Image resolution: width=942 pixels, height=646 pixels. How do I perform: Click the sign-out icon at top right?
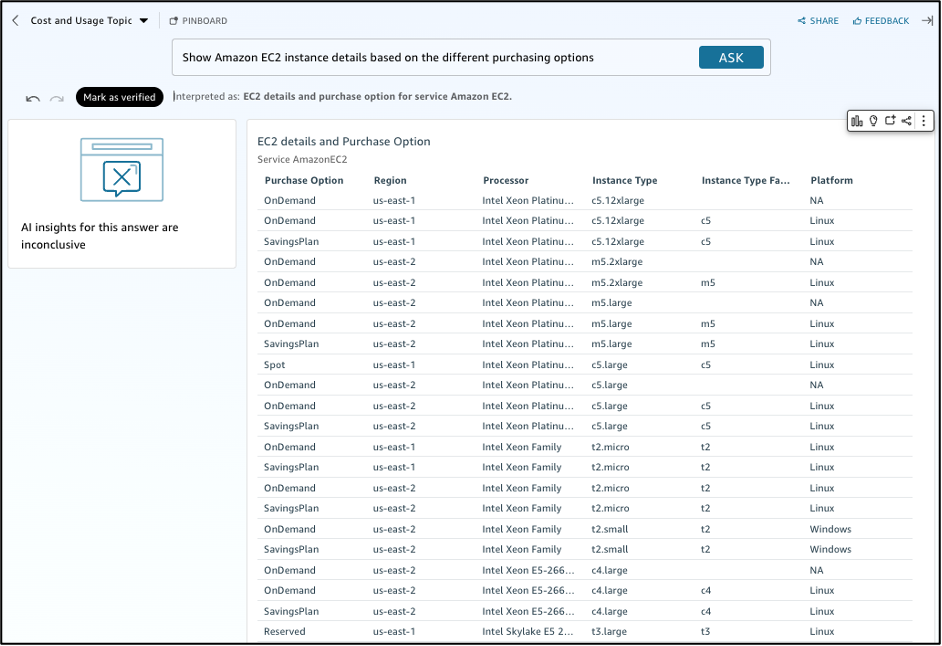[x=929, y=20]
